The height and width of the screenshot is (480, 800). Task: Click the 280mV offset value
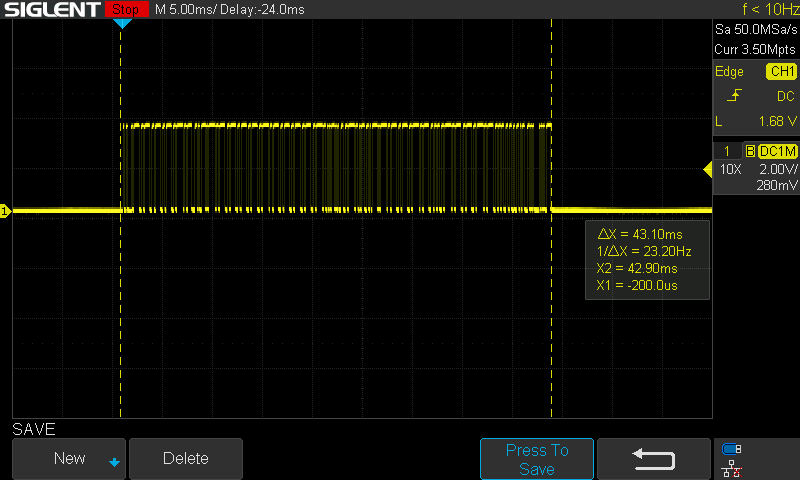click(x=777, y=186)
